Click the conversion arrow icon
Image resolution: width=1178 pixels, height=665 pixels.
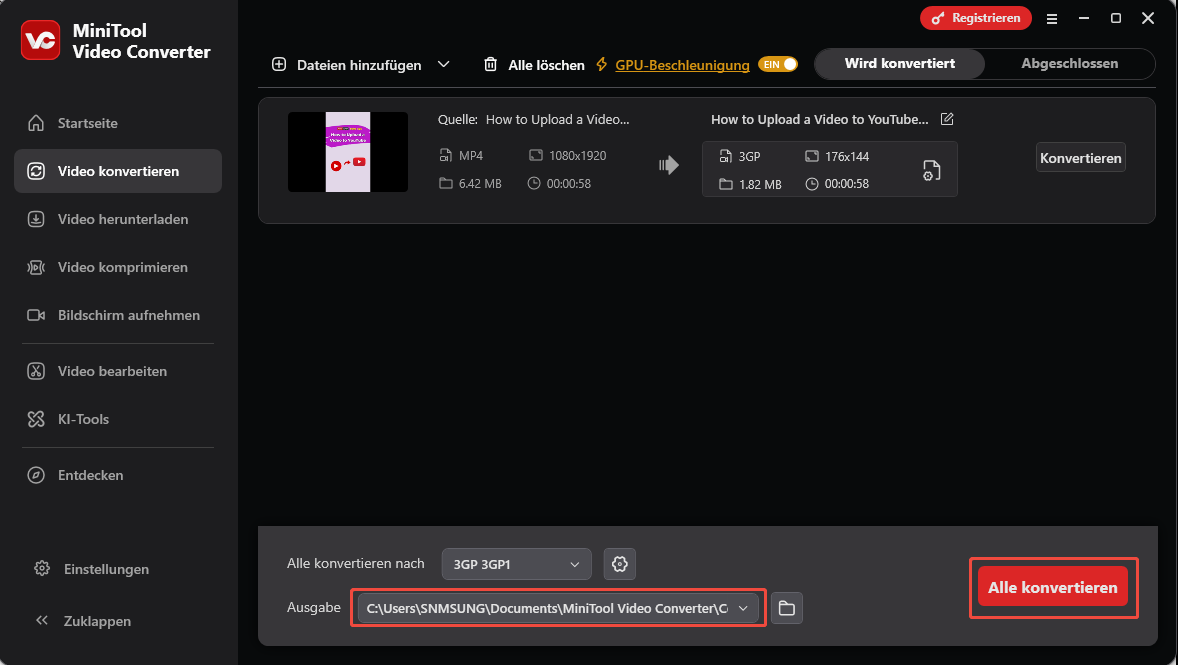click(x=669, y=165)
